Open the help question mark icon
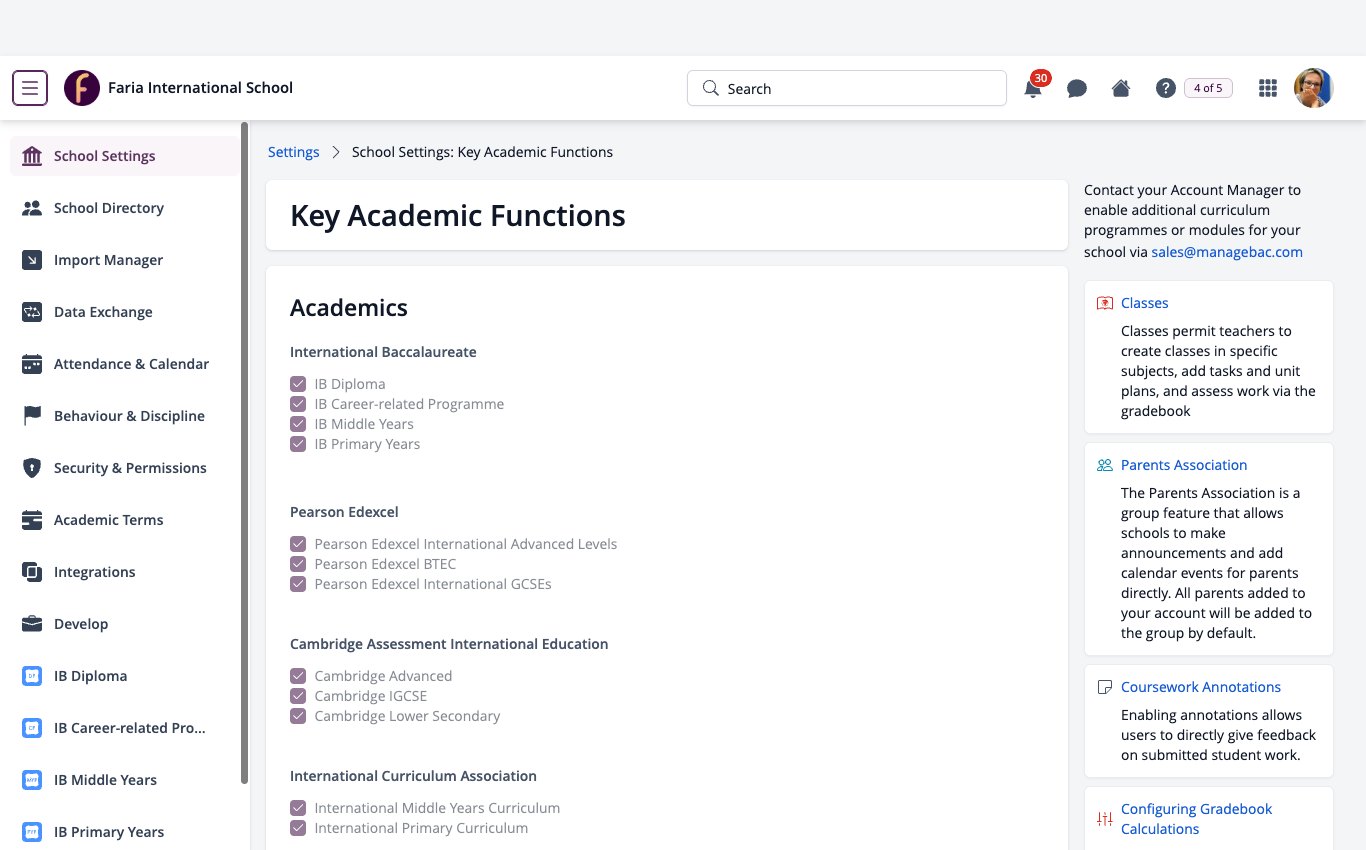This screenshot has width=1366, height=850. click(x=1165, y=88)
